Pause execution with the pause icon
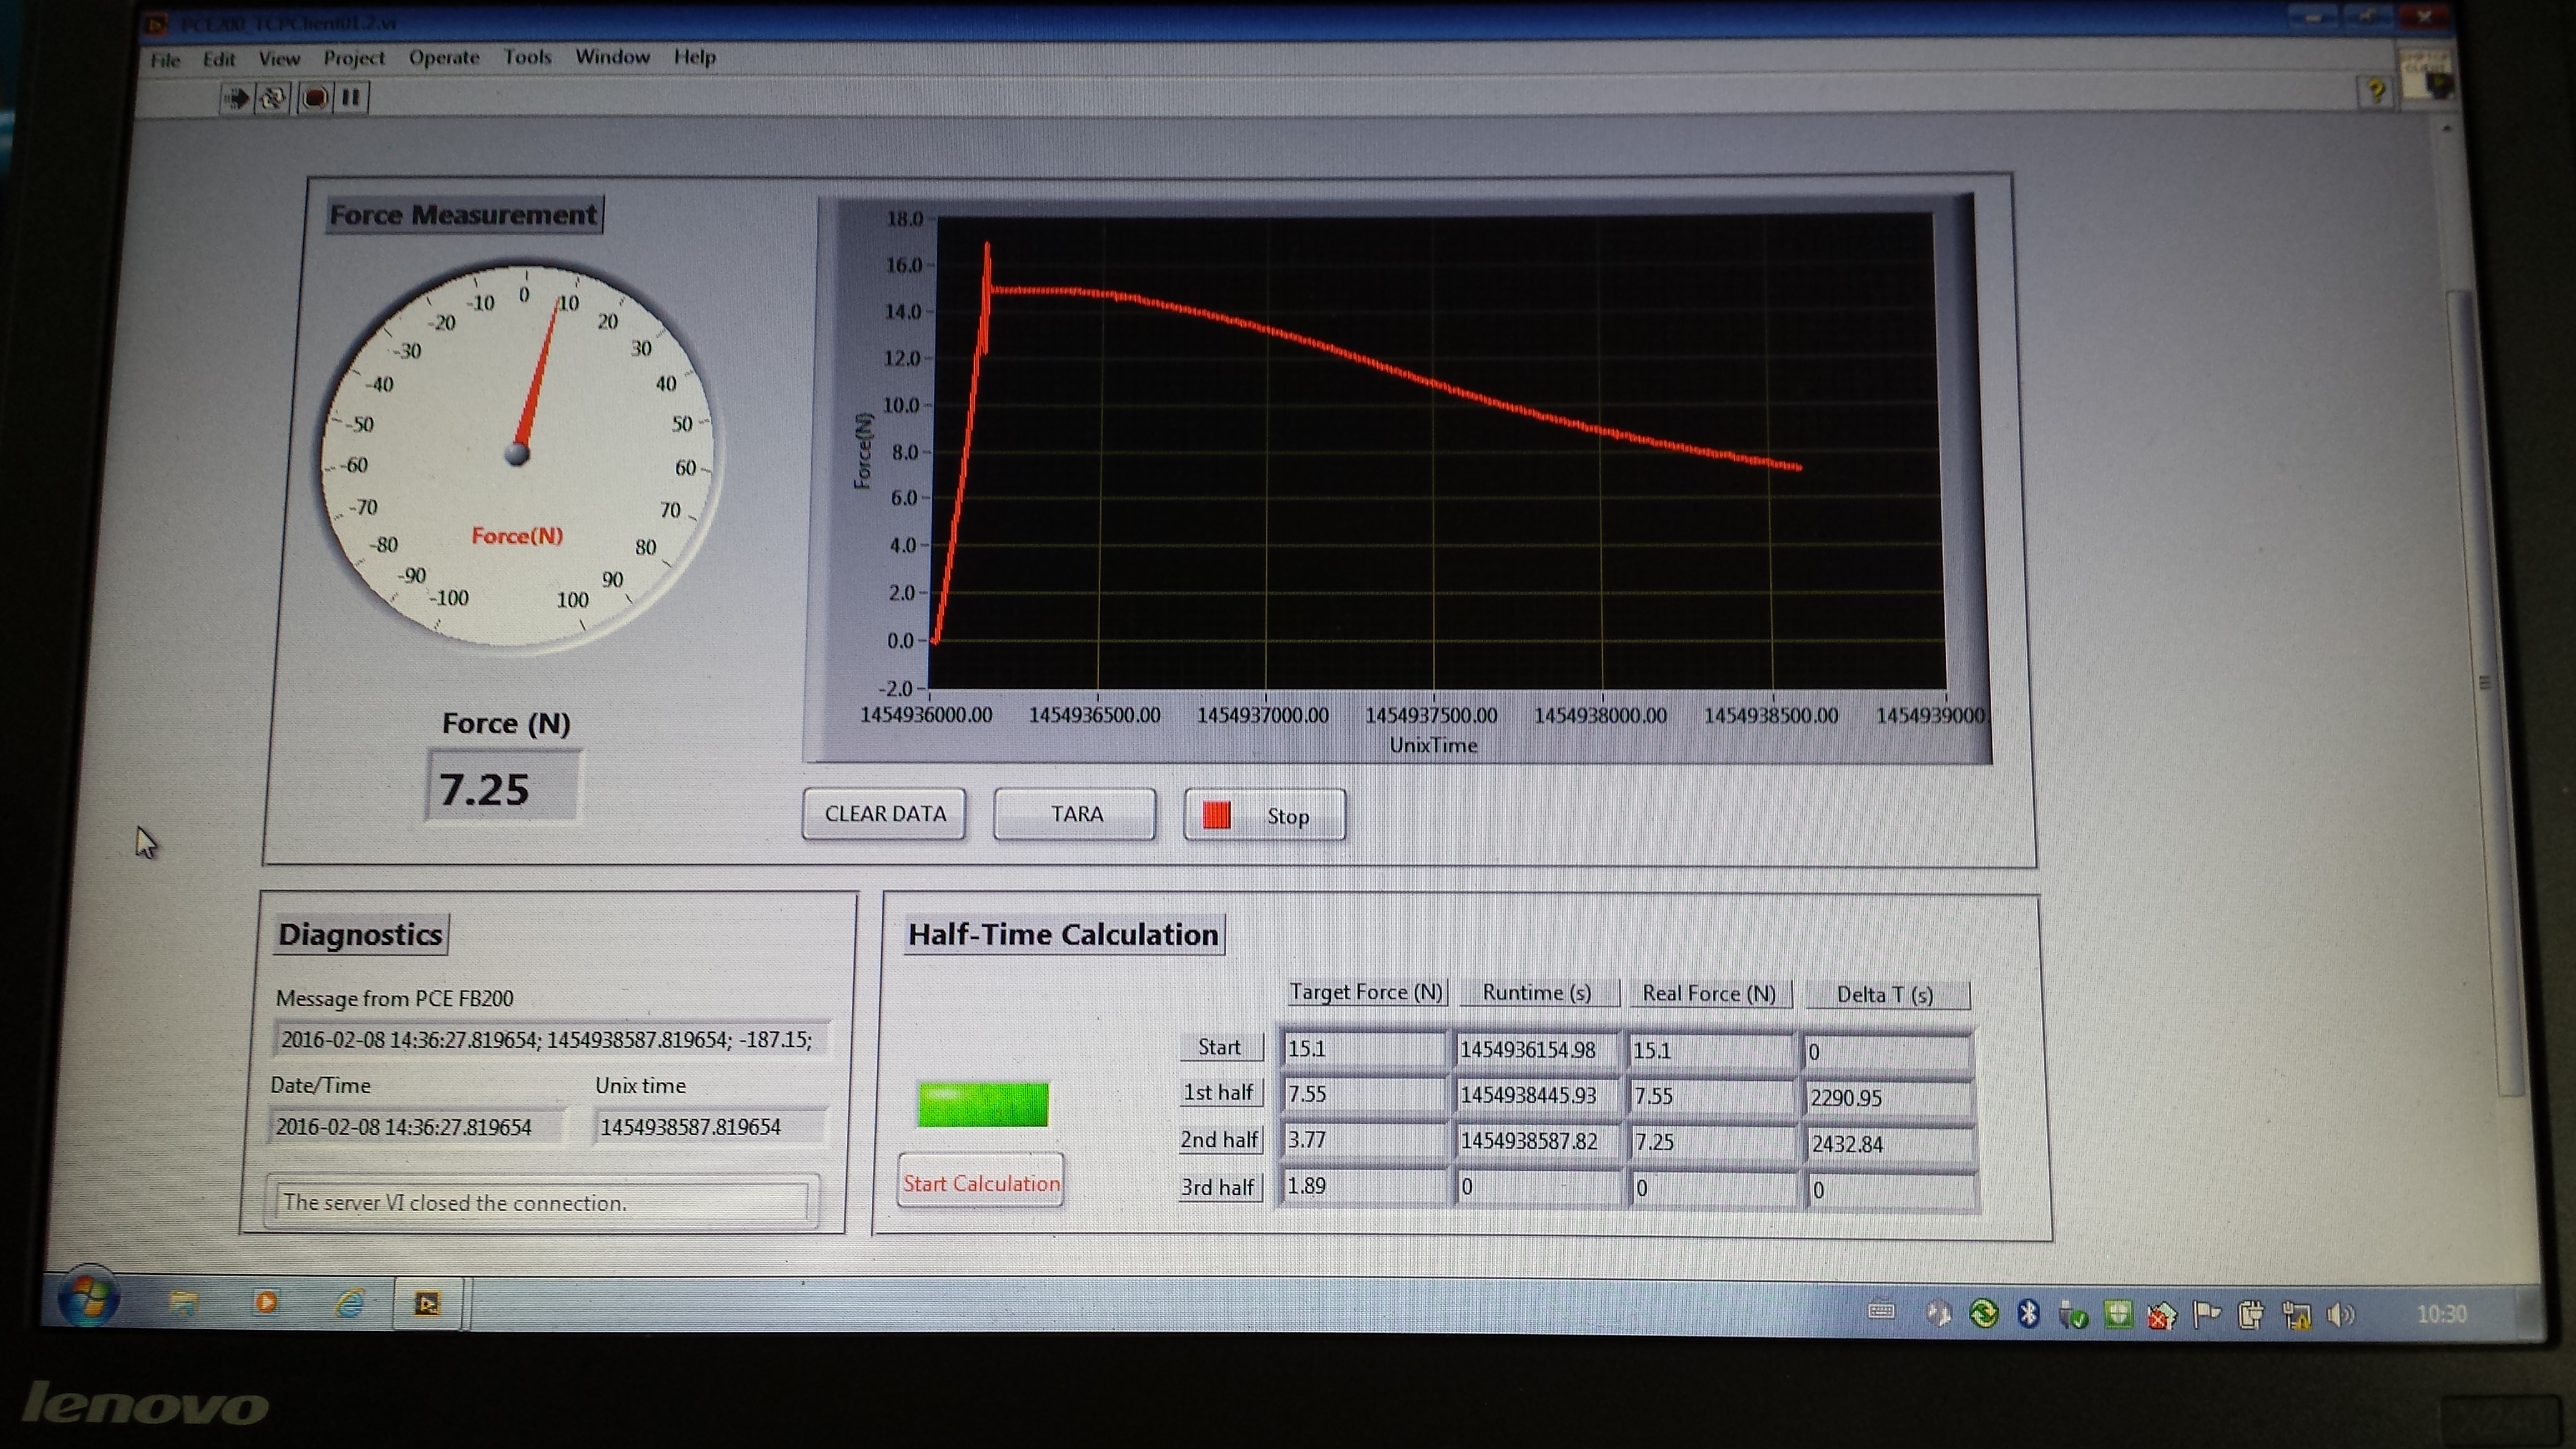2576x1449 pixels. coord(350,98)
